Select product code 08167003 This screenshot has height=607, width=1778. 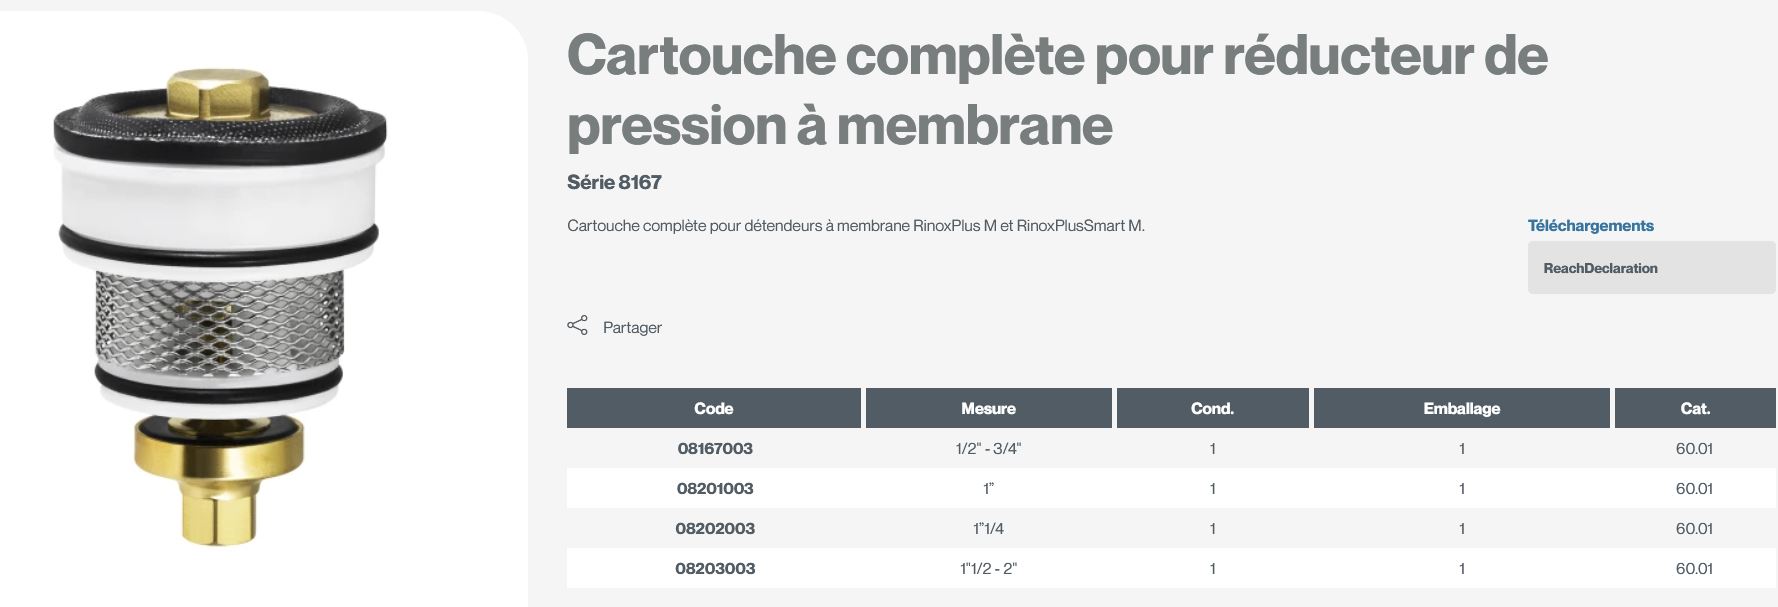715,449
